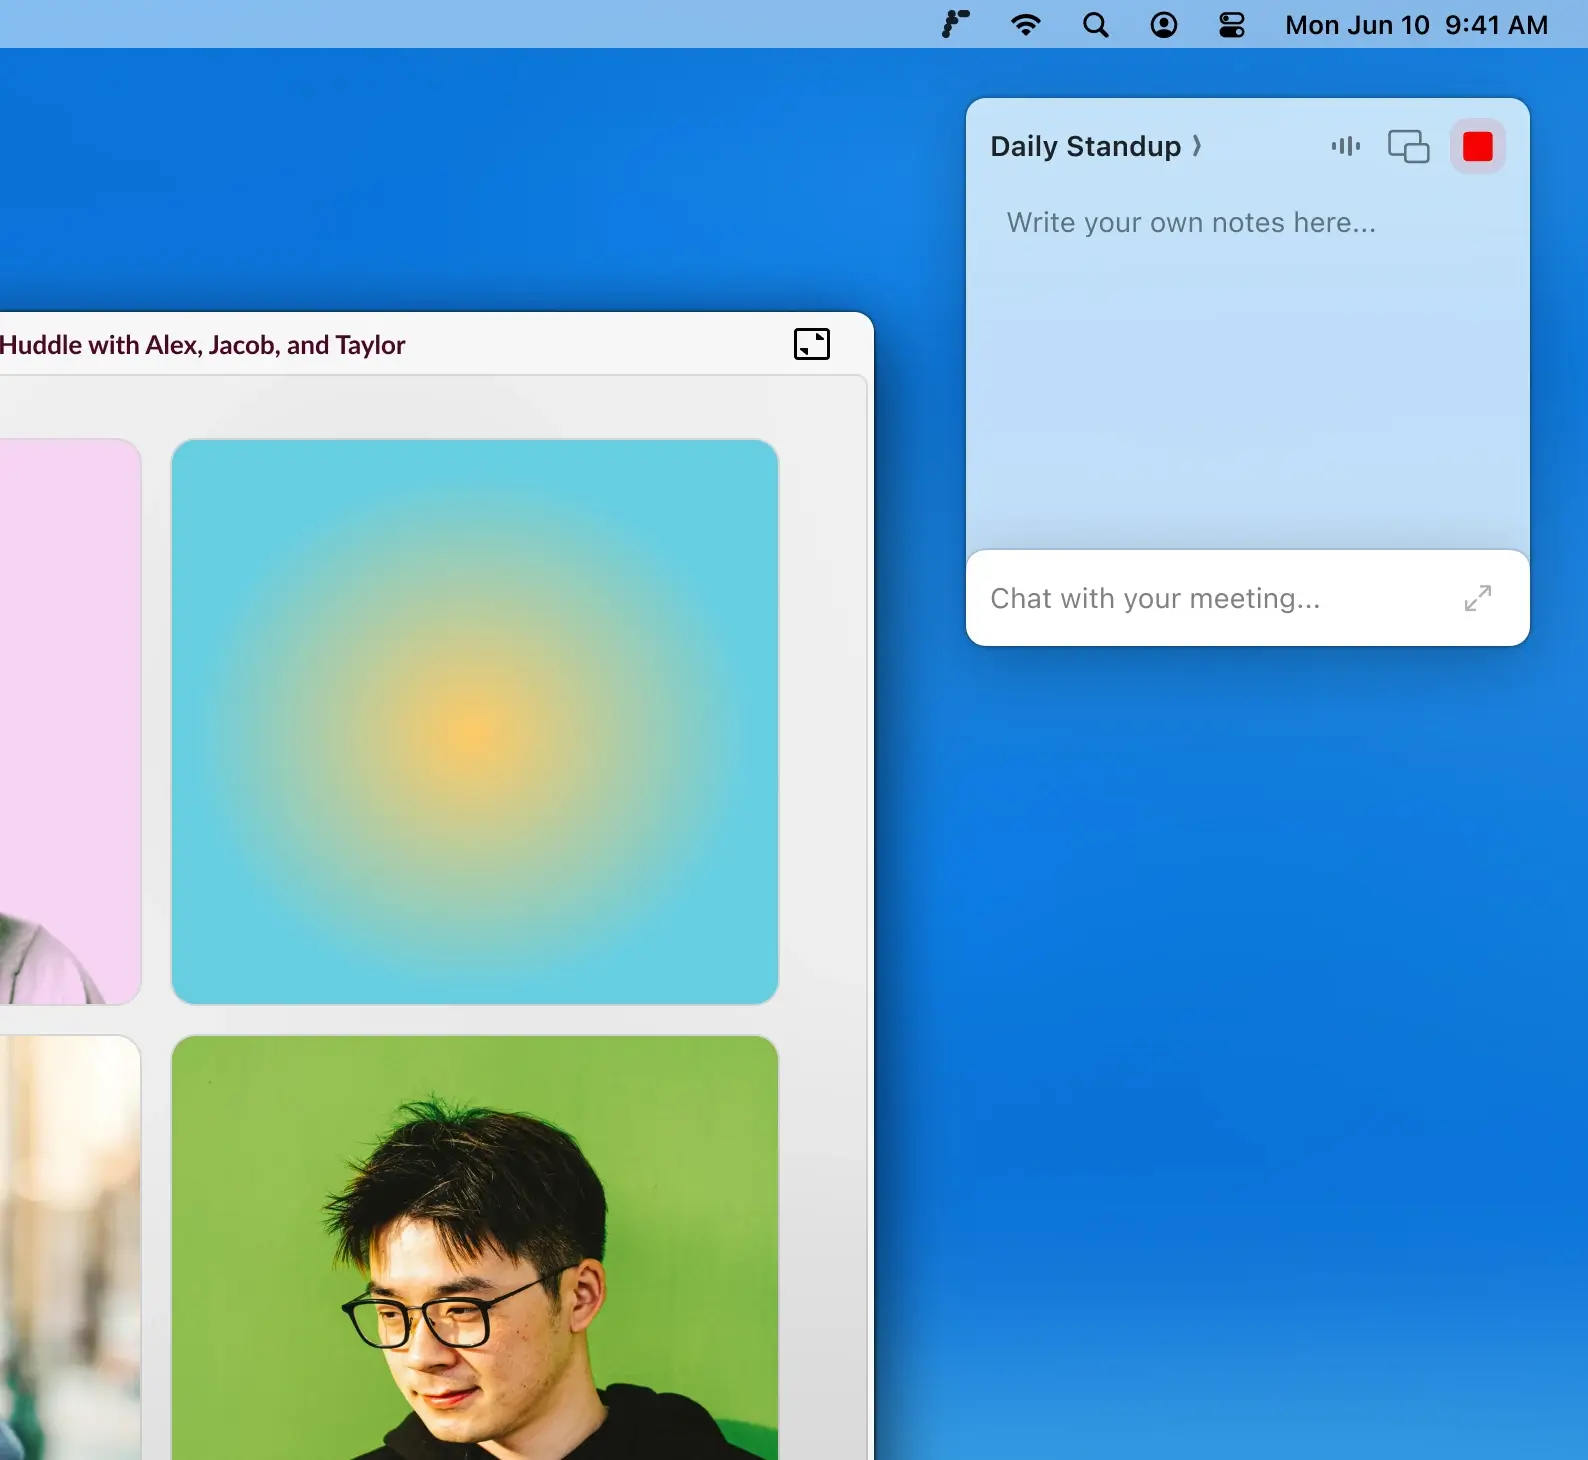Open the date and time in the menu bar
This screenshot has width=1588, height=1460.
click(1416, 25)
